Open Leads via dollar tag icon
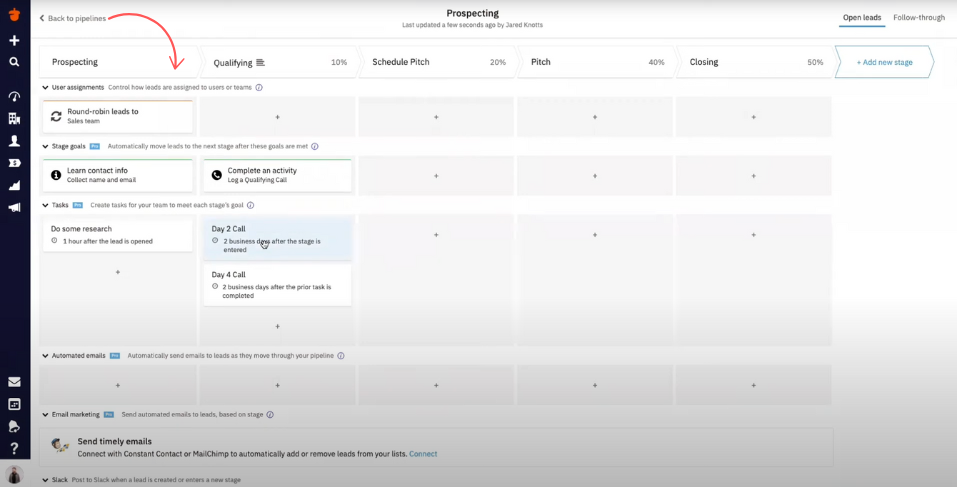This screenshot has width=957, height=487. tap(14, 162)
